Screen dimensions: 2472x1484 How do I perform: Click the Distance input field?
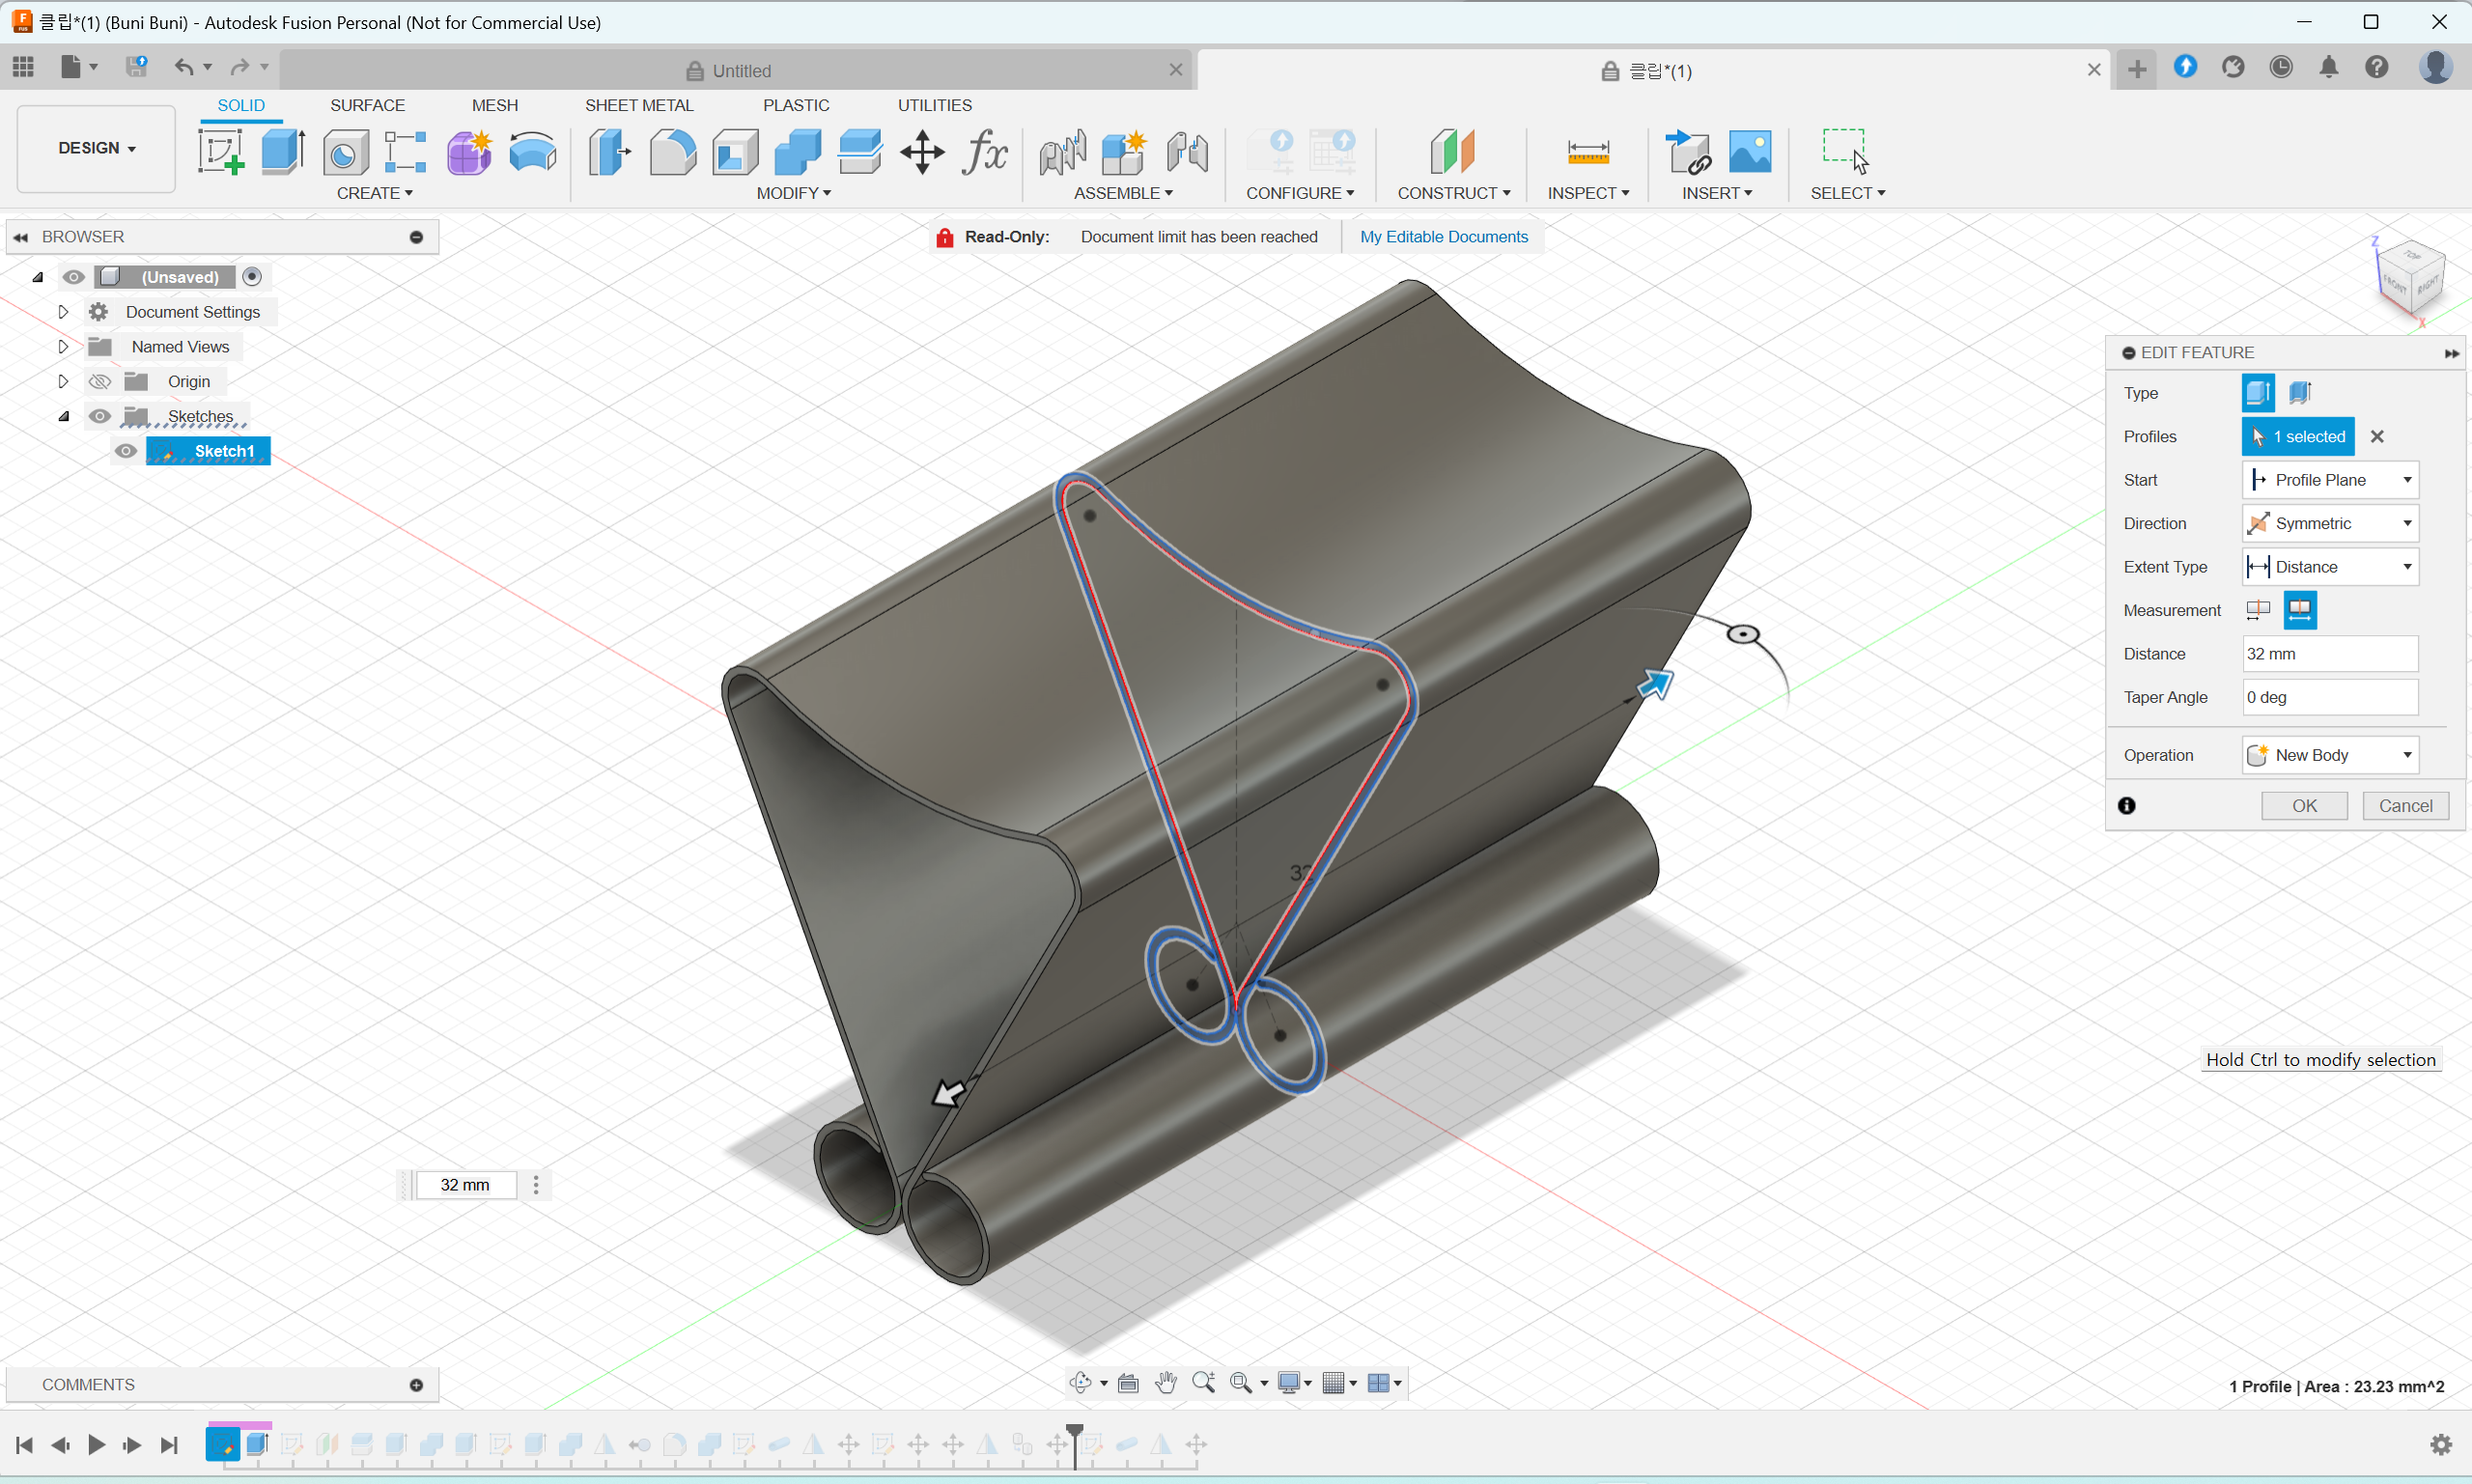tap(2329, 654)
